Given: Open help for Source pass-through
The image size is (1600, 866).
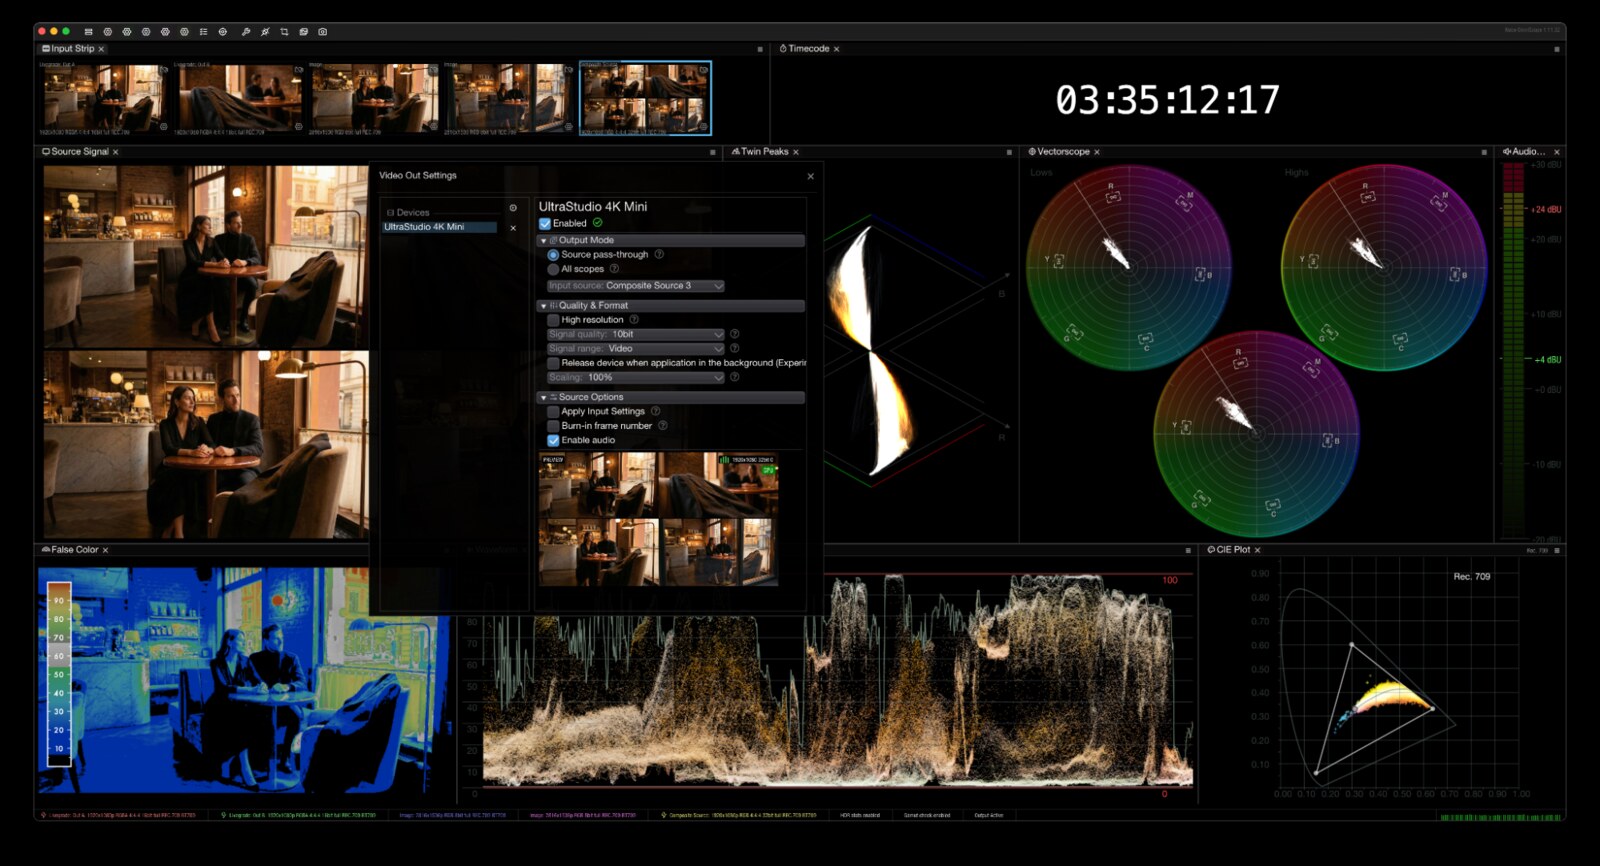Looking at the screenshot, I should point(659,254).
